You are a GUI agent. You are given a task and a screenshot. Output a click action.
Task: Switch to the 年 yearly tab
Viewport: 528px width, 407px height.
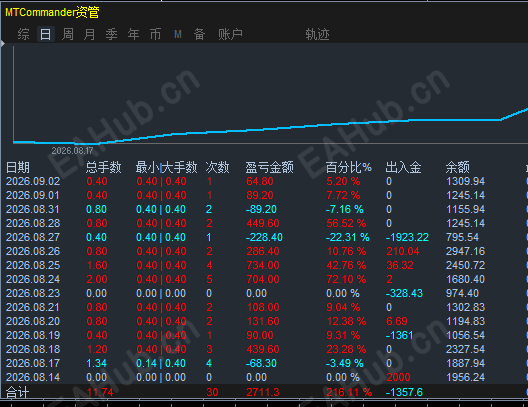pyautogui.click(x=133, y=34)
